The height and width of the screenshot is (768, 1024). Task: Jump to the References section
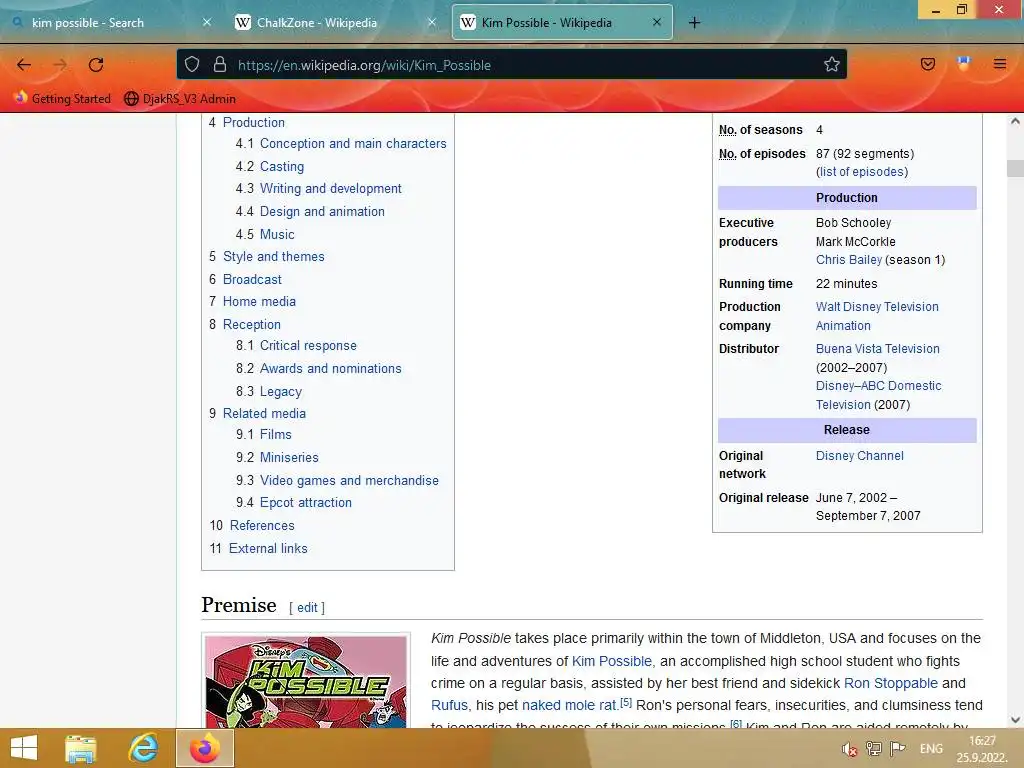coord(262,526)
